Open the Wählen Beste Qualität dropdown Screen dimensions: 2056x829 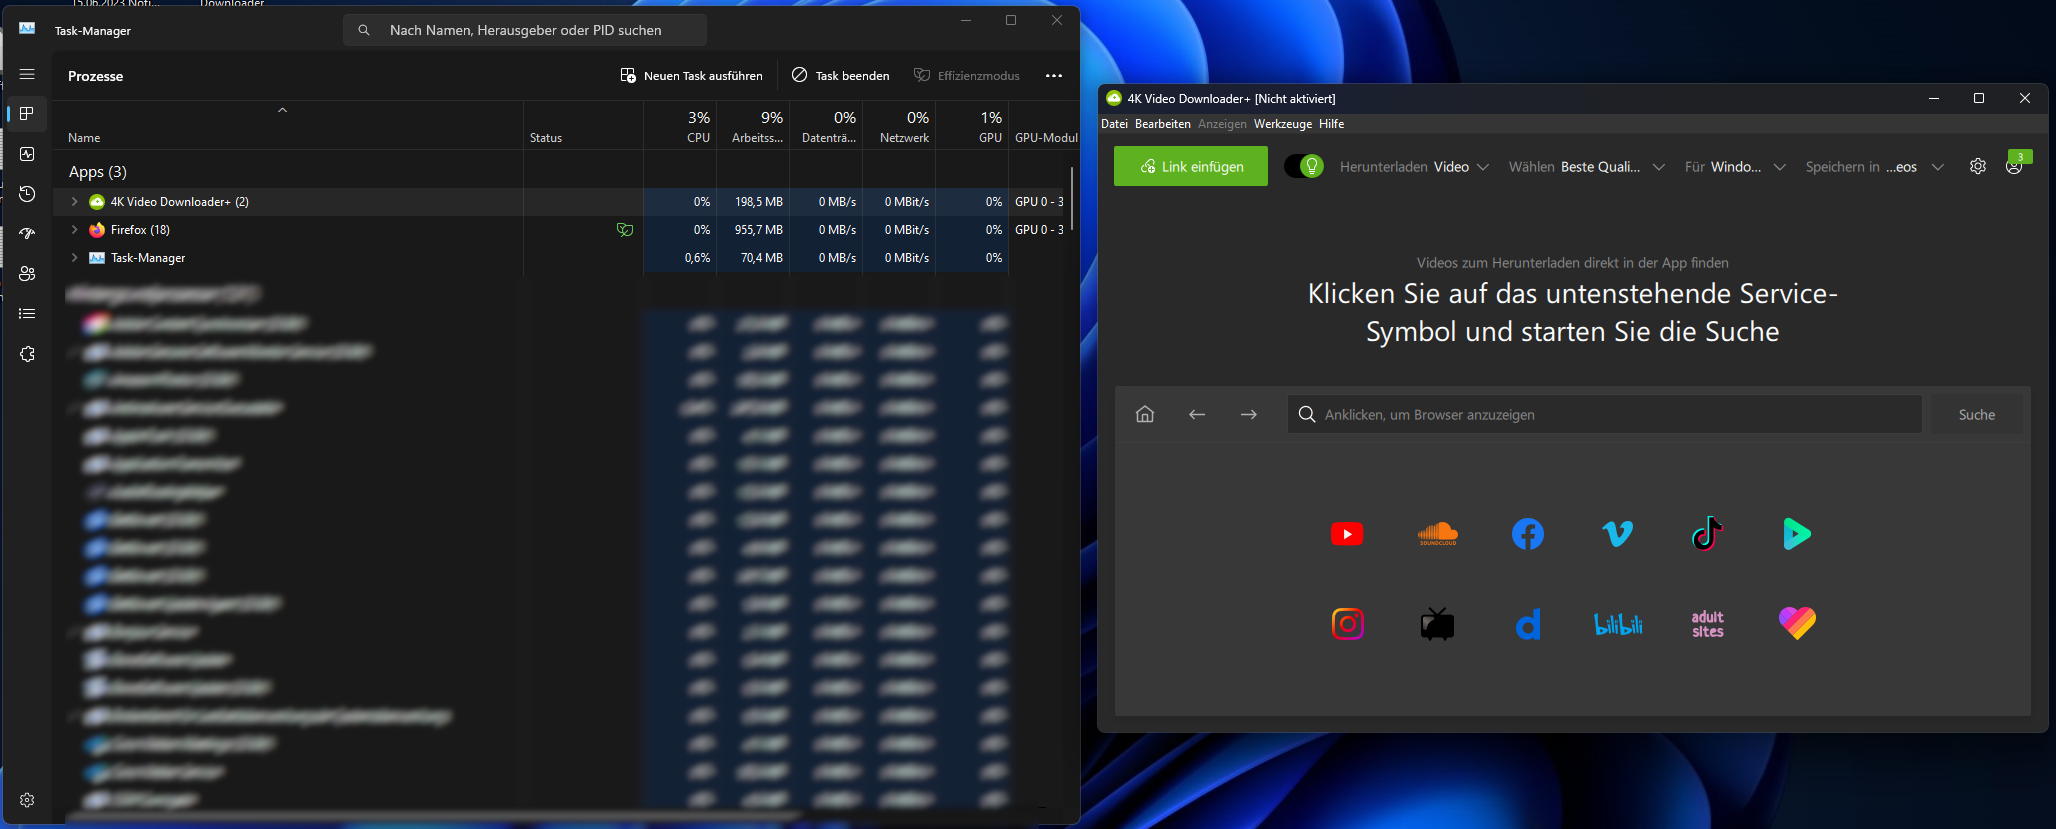[1586, 167]
